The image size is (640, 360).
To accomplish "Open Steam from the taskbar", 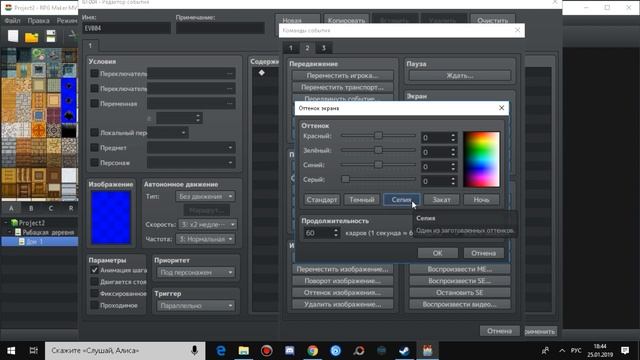I will click(404, 351).
